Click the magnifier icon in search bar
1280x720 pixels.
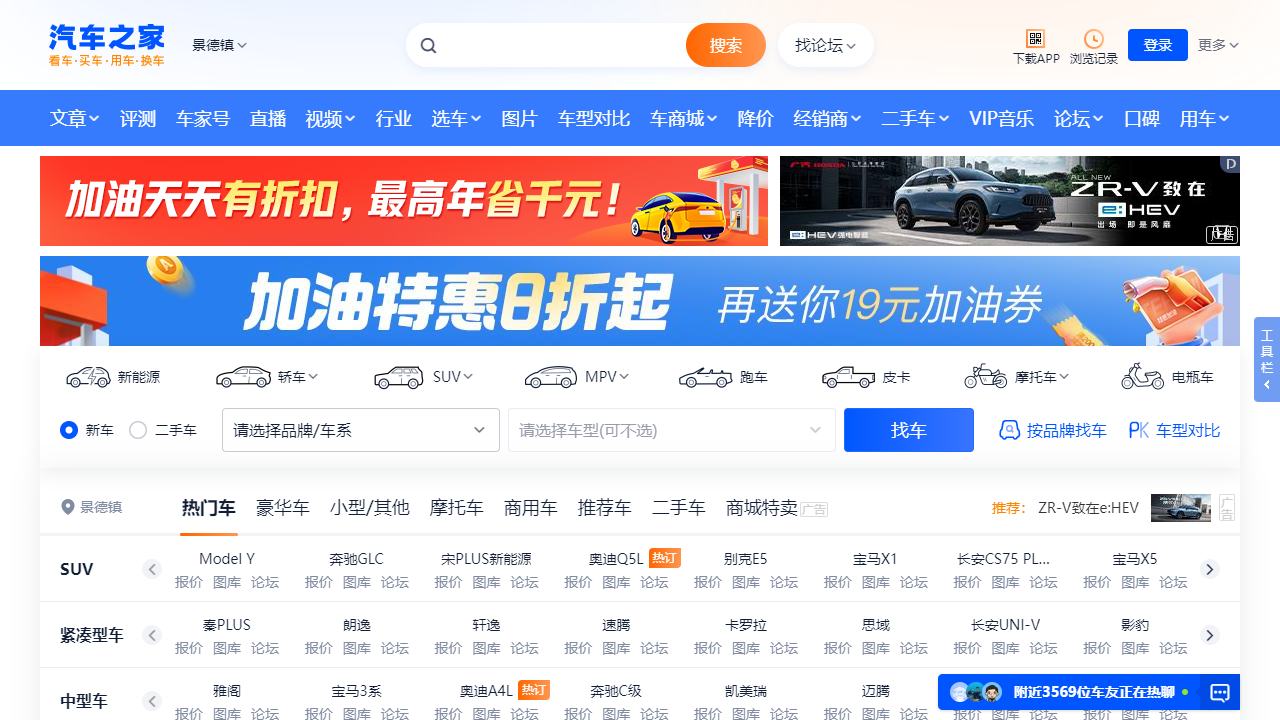428,45
